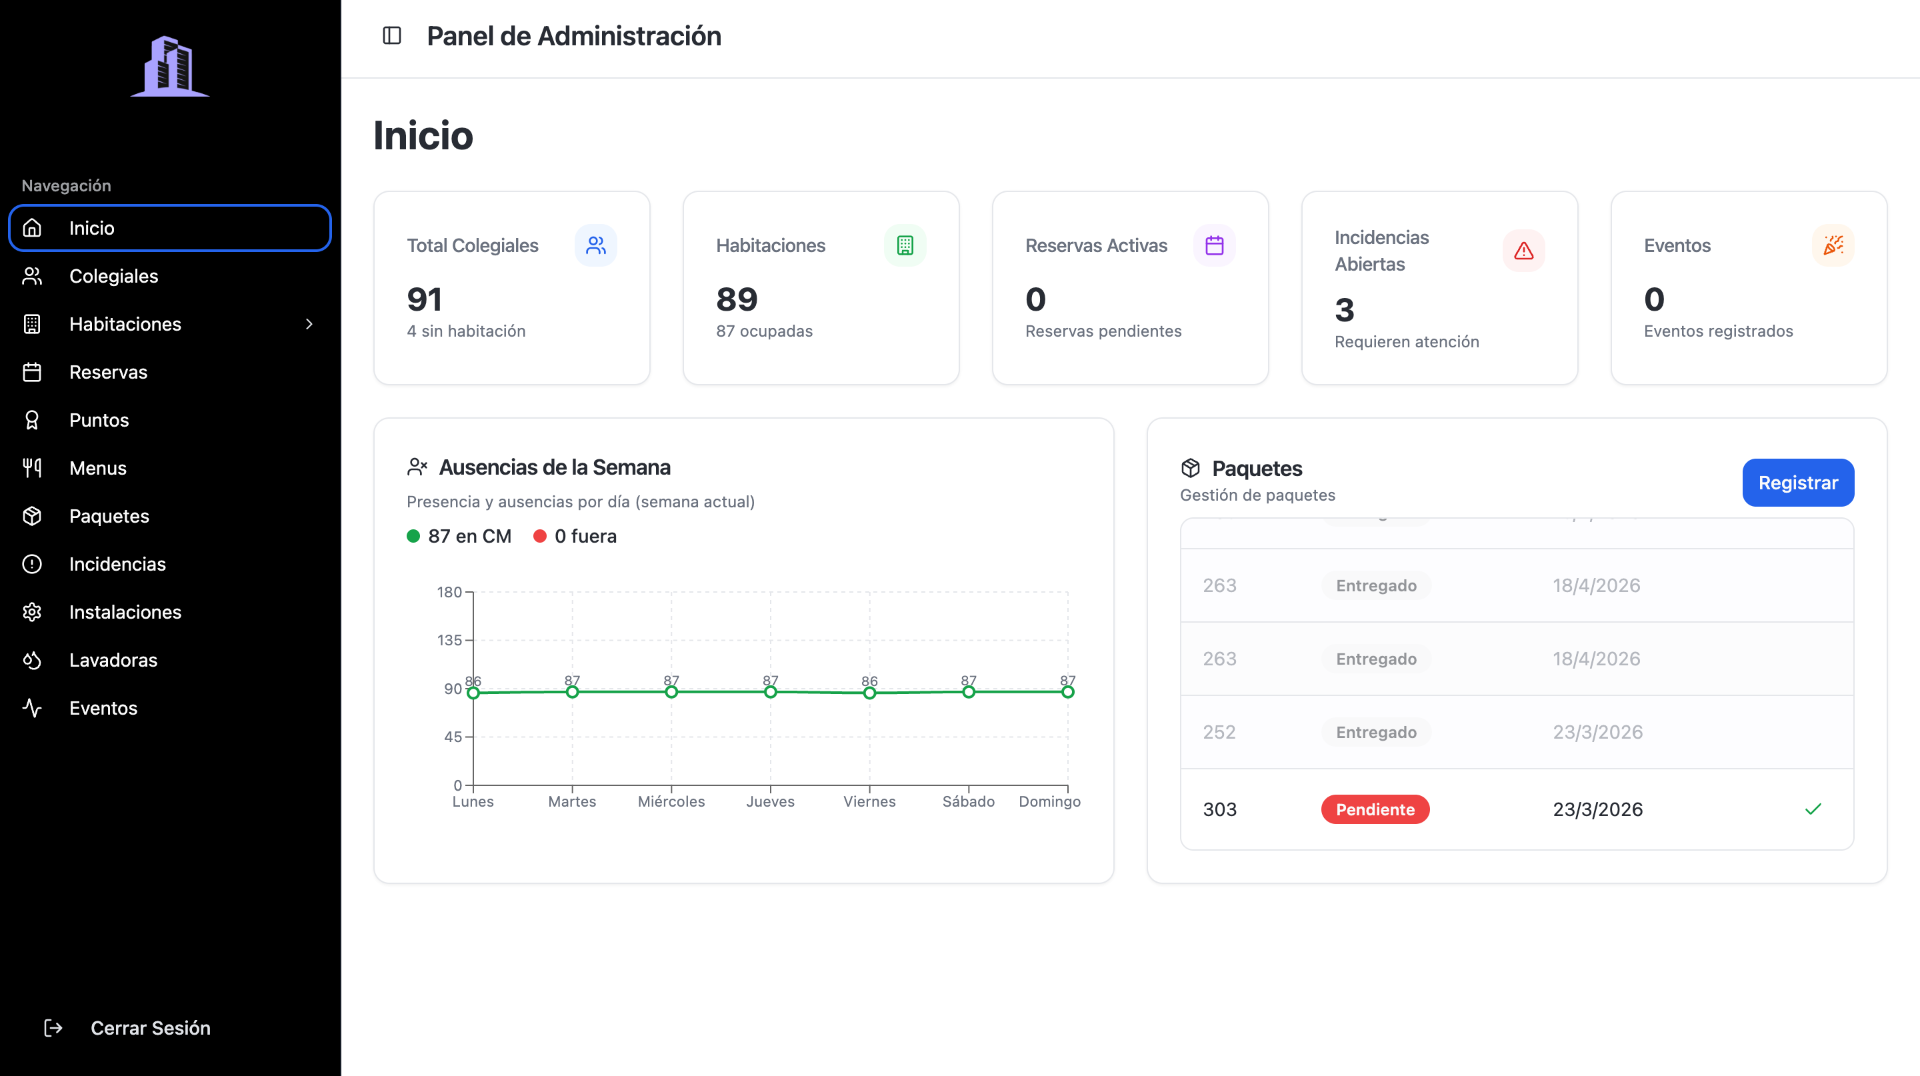The image size is (1920, 1076).
Task: Open Instalaciones section
Action: (170, 612)
